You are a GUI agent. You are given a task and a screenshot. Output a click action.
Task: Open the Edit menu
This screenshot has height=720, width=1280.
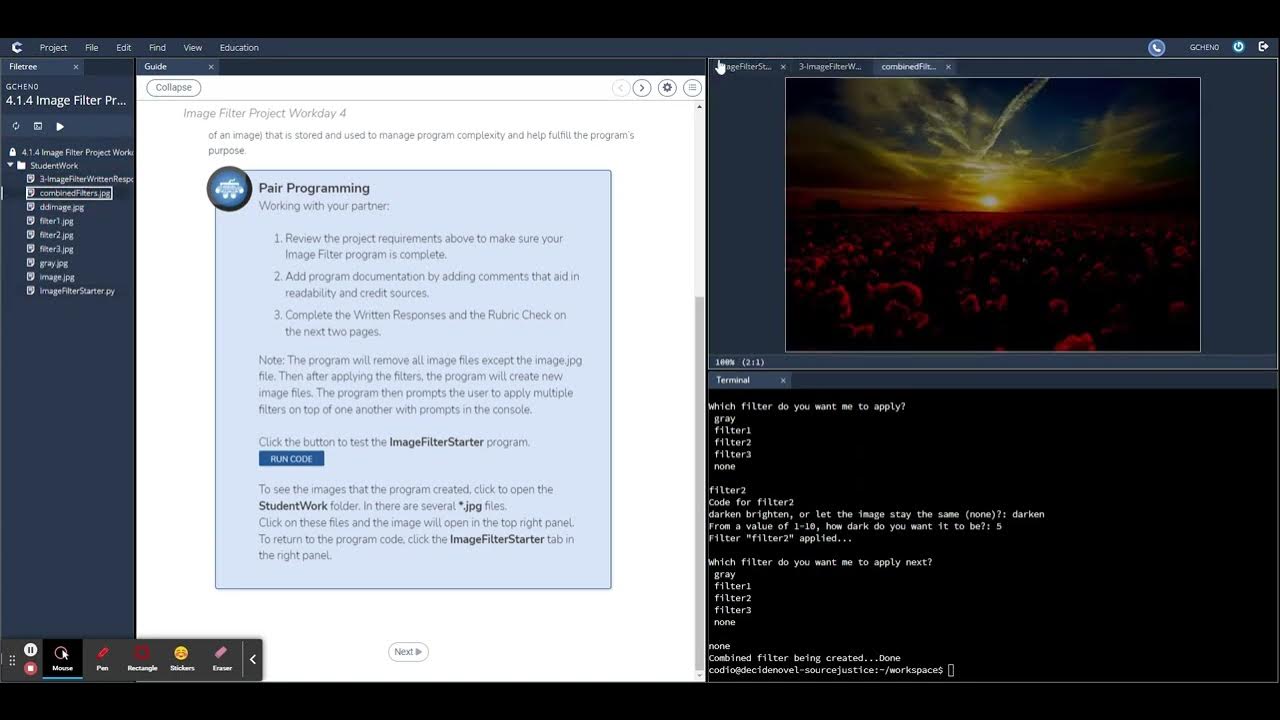click(x=123, y=47)
